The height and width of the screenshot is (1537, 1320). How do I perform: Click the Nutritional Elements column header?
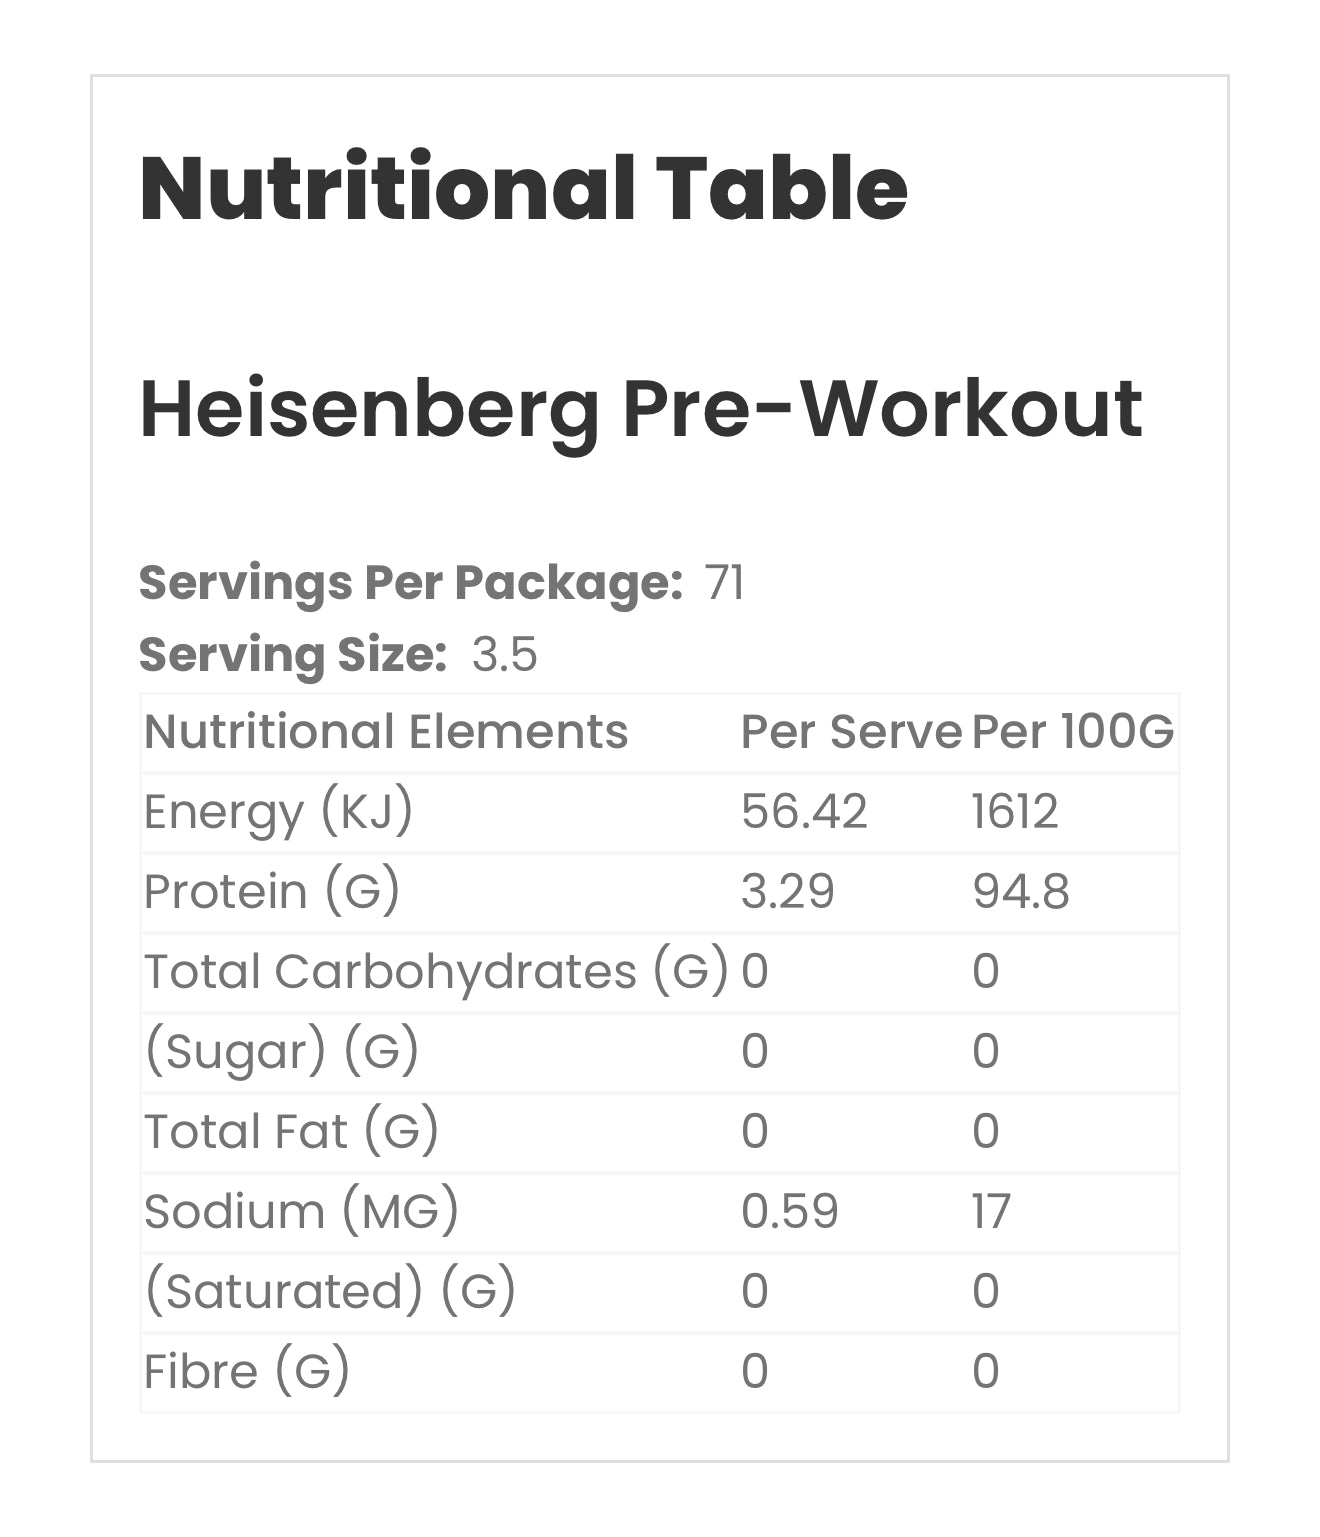pyautogui.click(x=386, y=732)
